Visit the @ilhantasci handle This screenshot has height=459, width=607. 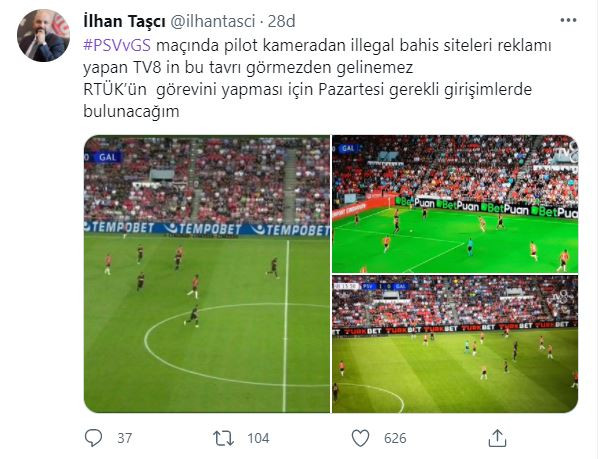point(212,21)
